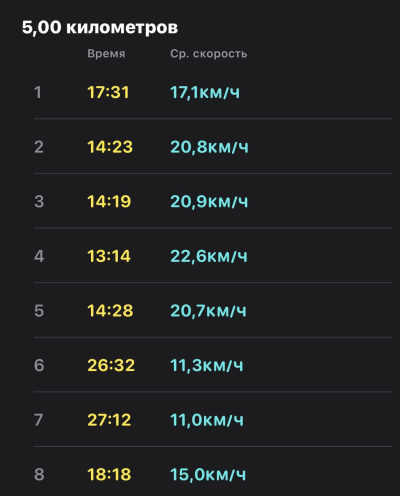This screenshot has width=400, height=496.
Task: Click the 20,9км/ч speed value
Action: 209,202
